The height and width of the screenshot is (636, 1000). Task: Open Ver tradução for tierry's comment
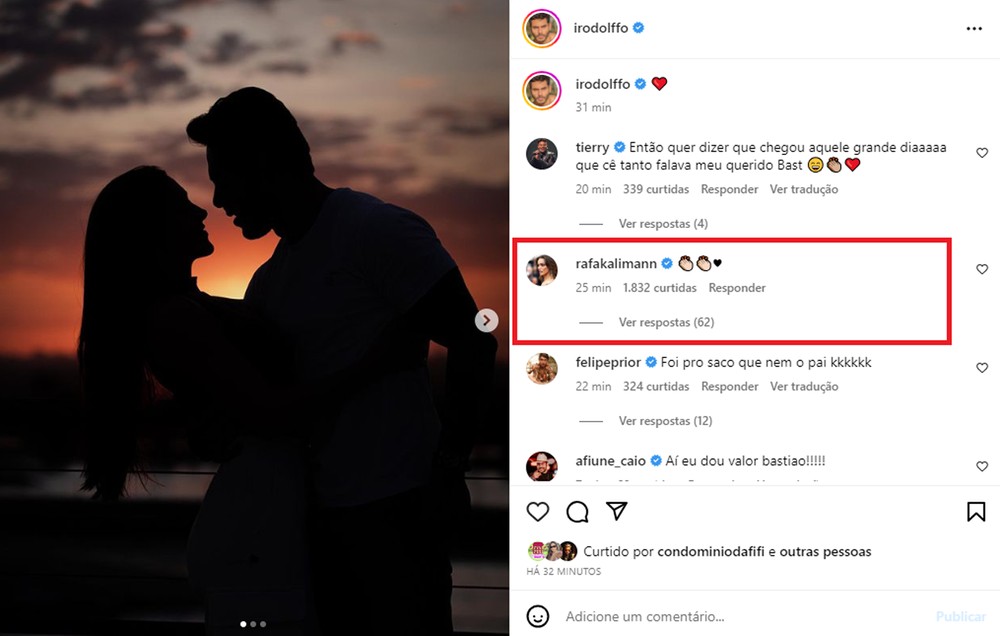tap(804, 188)
